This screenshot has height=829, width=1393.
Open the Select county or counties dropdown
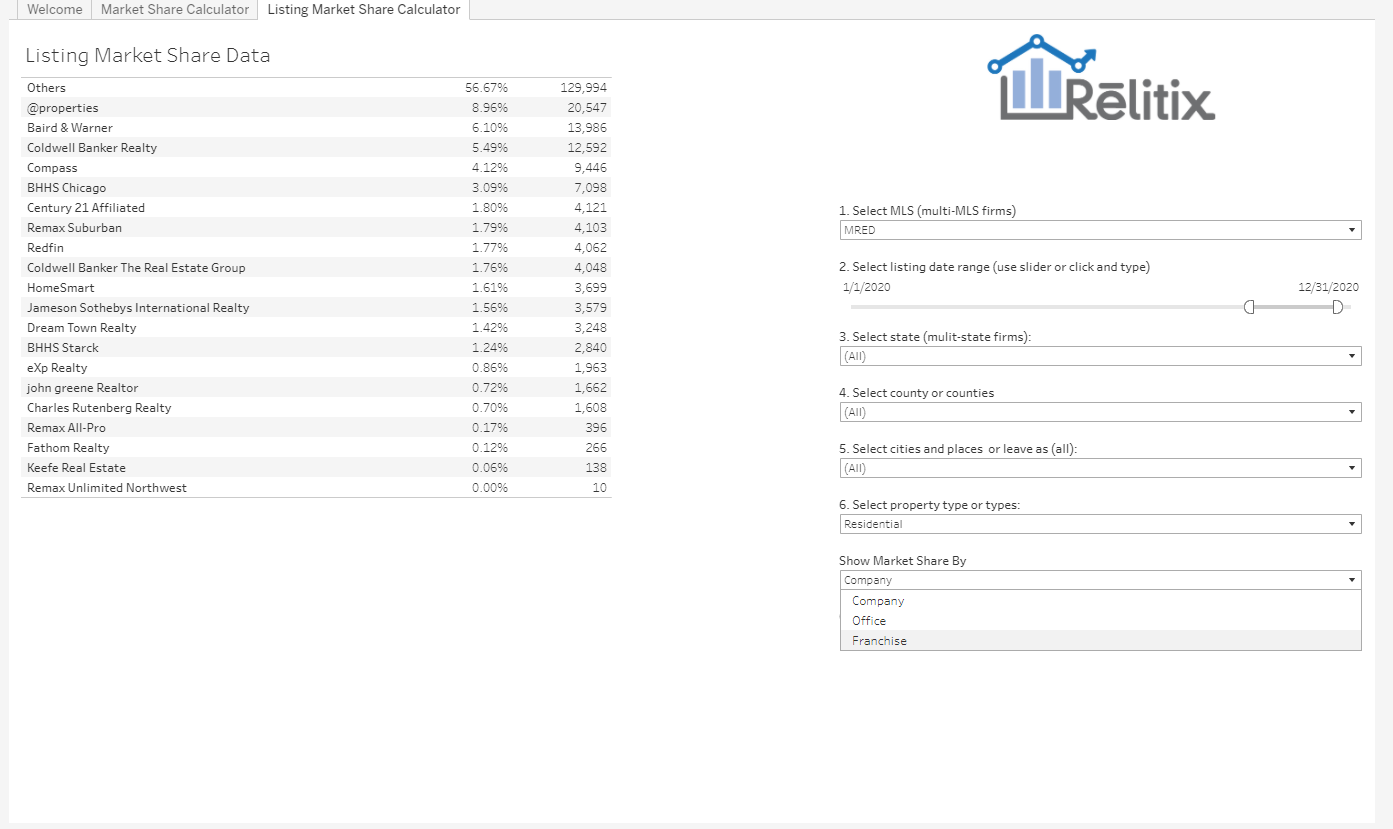click(1100, 412)
